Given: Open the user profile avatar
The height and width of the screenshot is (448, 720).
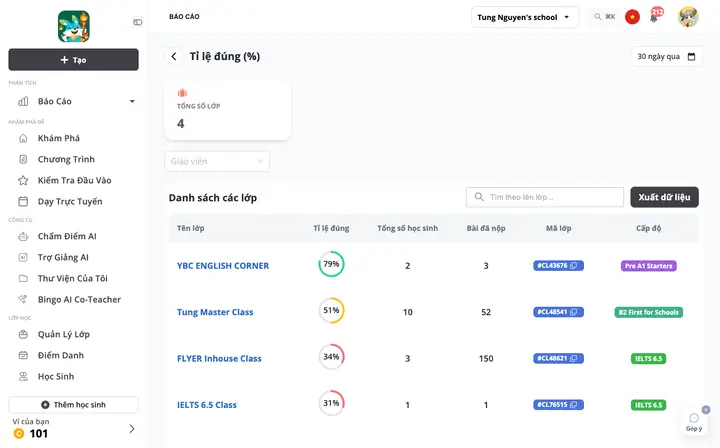Looking at the screenshot, I should [x=688, y=17].
